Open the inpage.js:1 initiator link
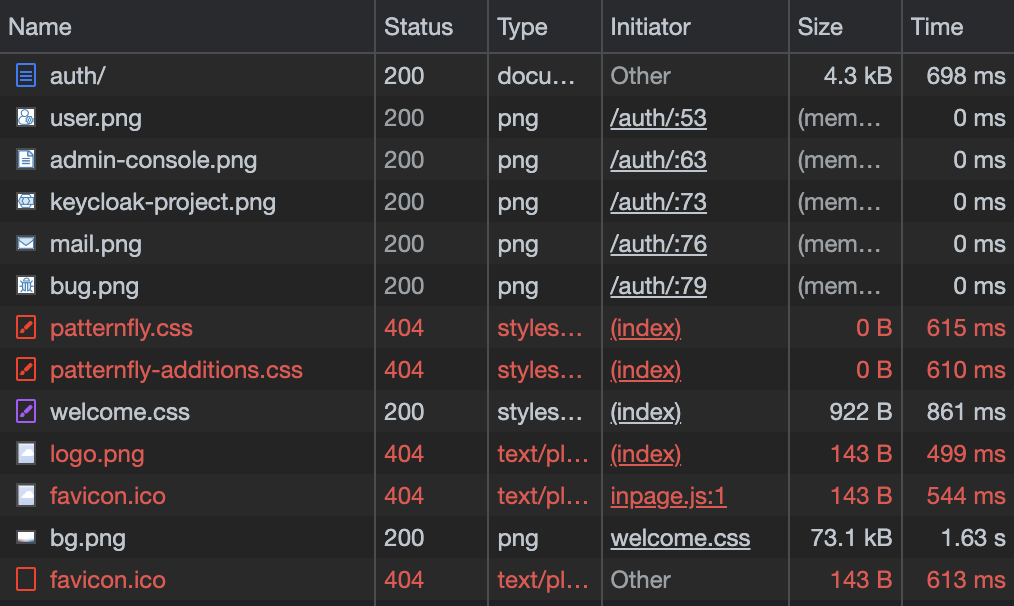 tap(668, 496)
